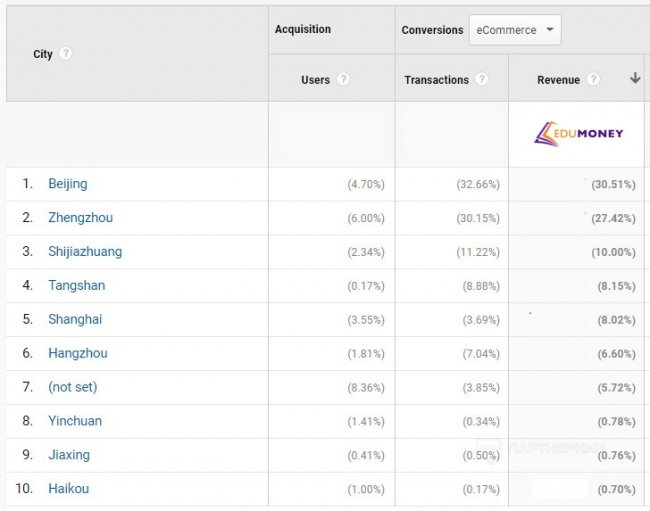This screenshot has height=511, width=650.
Task: Click the EduMoney logo
Action: [579, 133]
